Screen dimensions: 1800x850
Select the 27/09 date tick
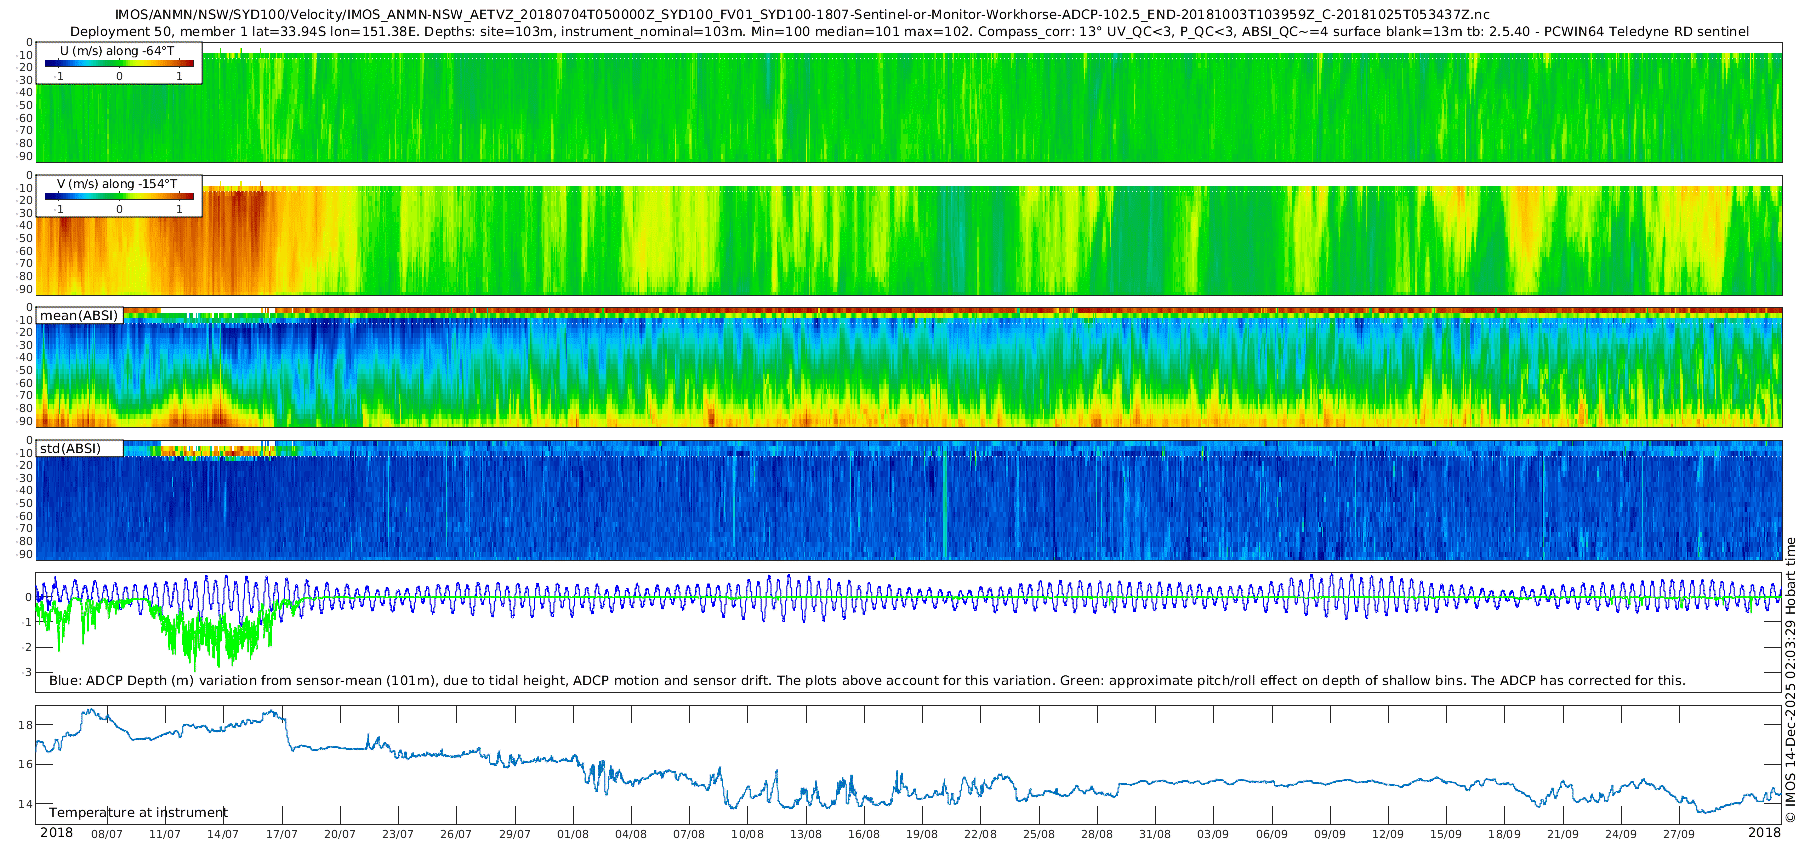(x=1679, y=835)
